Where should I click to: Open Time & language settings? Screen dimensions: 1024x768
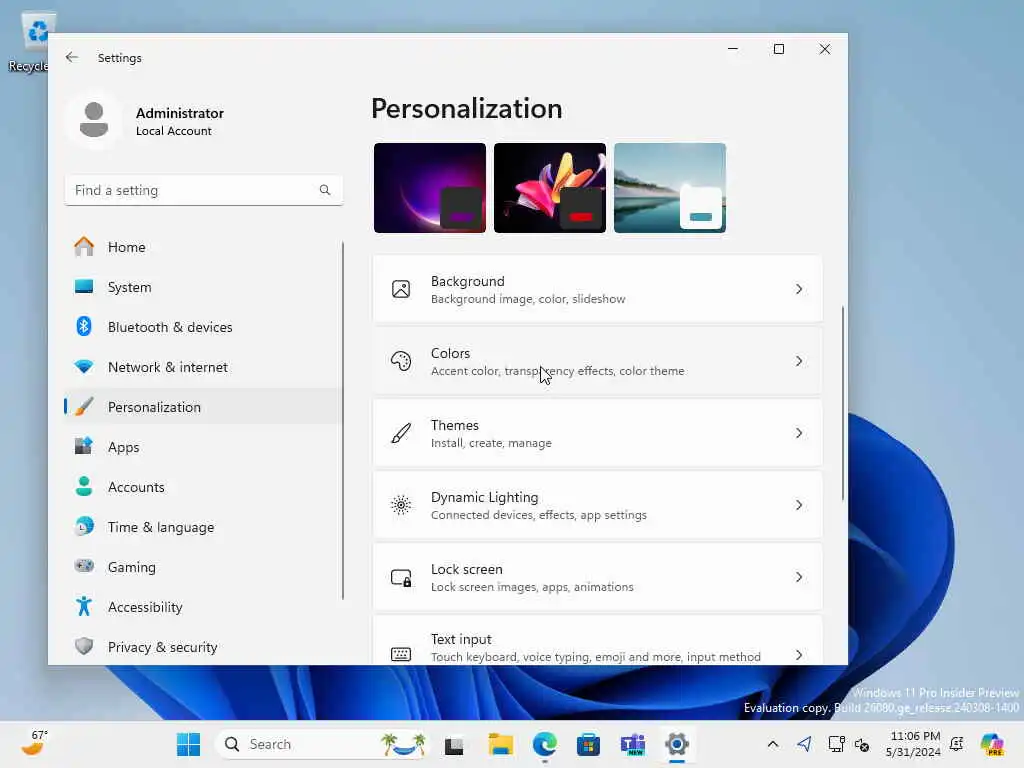pyautogui.click(x=204, y=526)
